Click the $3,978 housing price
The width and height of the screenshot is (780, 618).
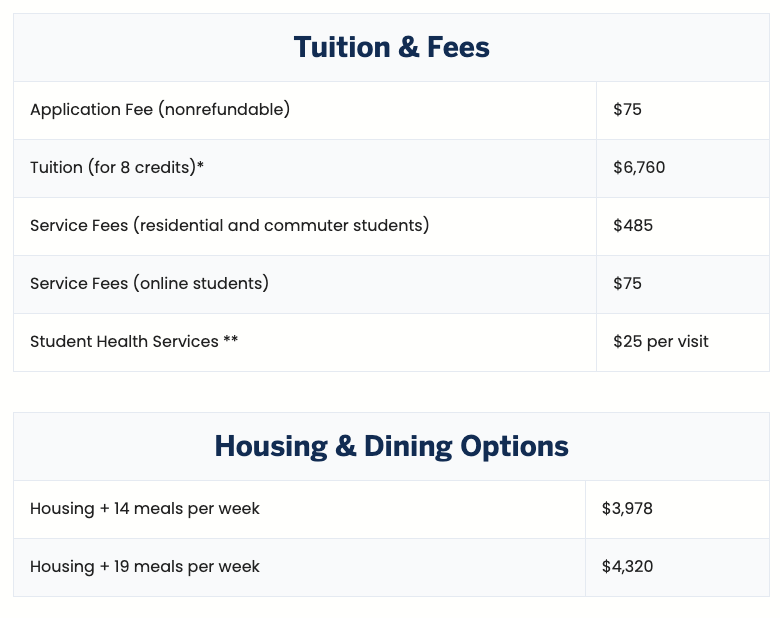tap(627, 509)
